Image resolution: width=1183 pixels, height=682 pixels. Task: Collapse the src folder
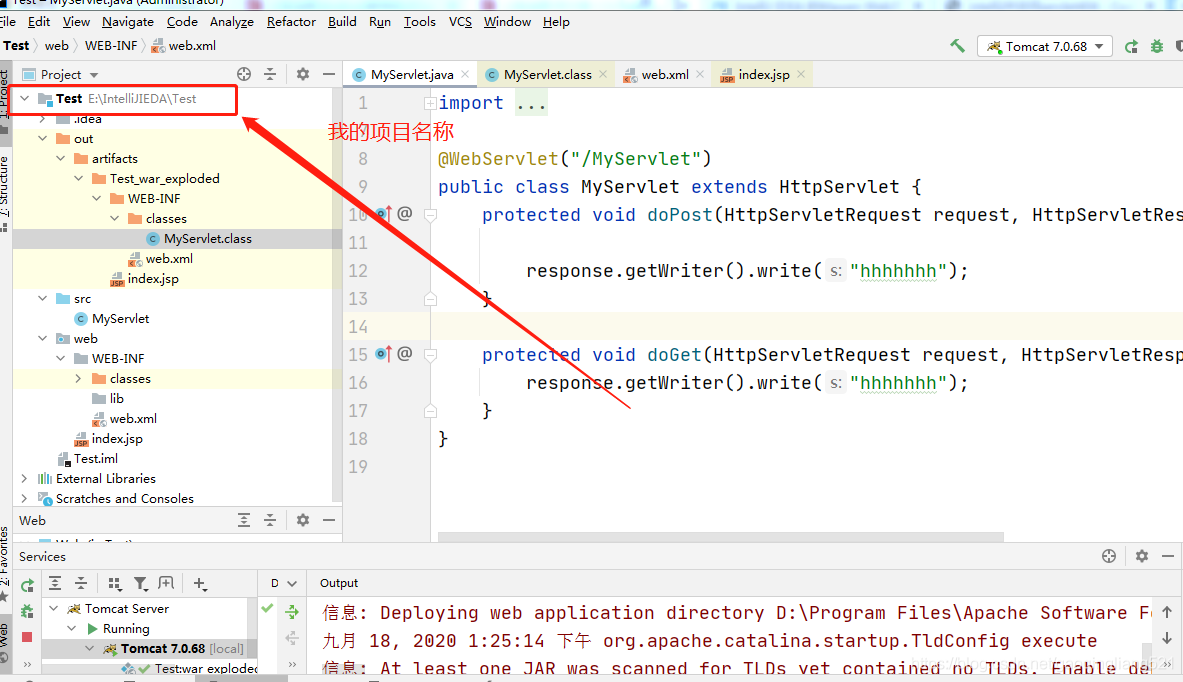click(43, 299)
